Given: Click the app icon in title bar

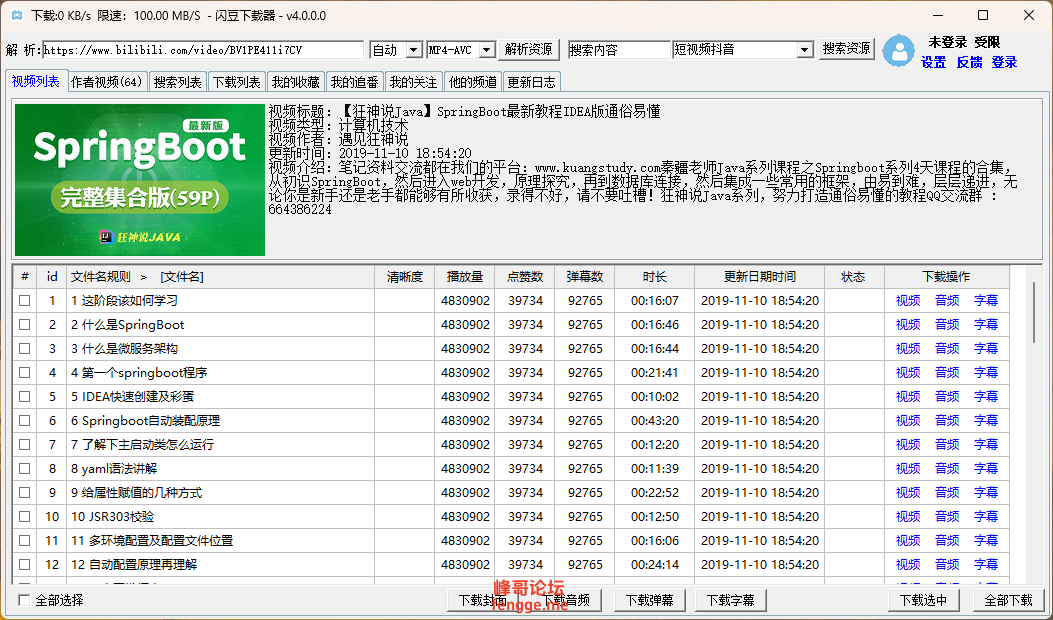Looking at the screenshot, I should 17,15.
